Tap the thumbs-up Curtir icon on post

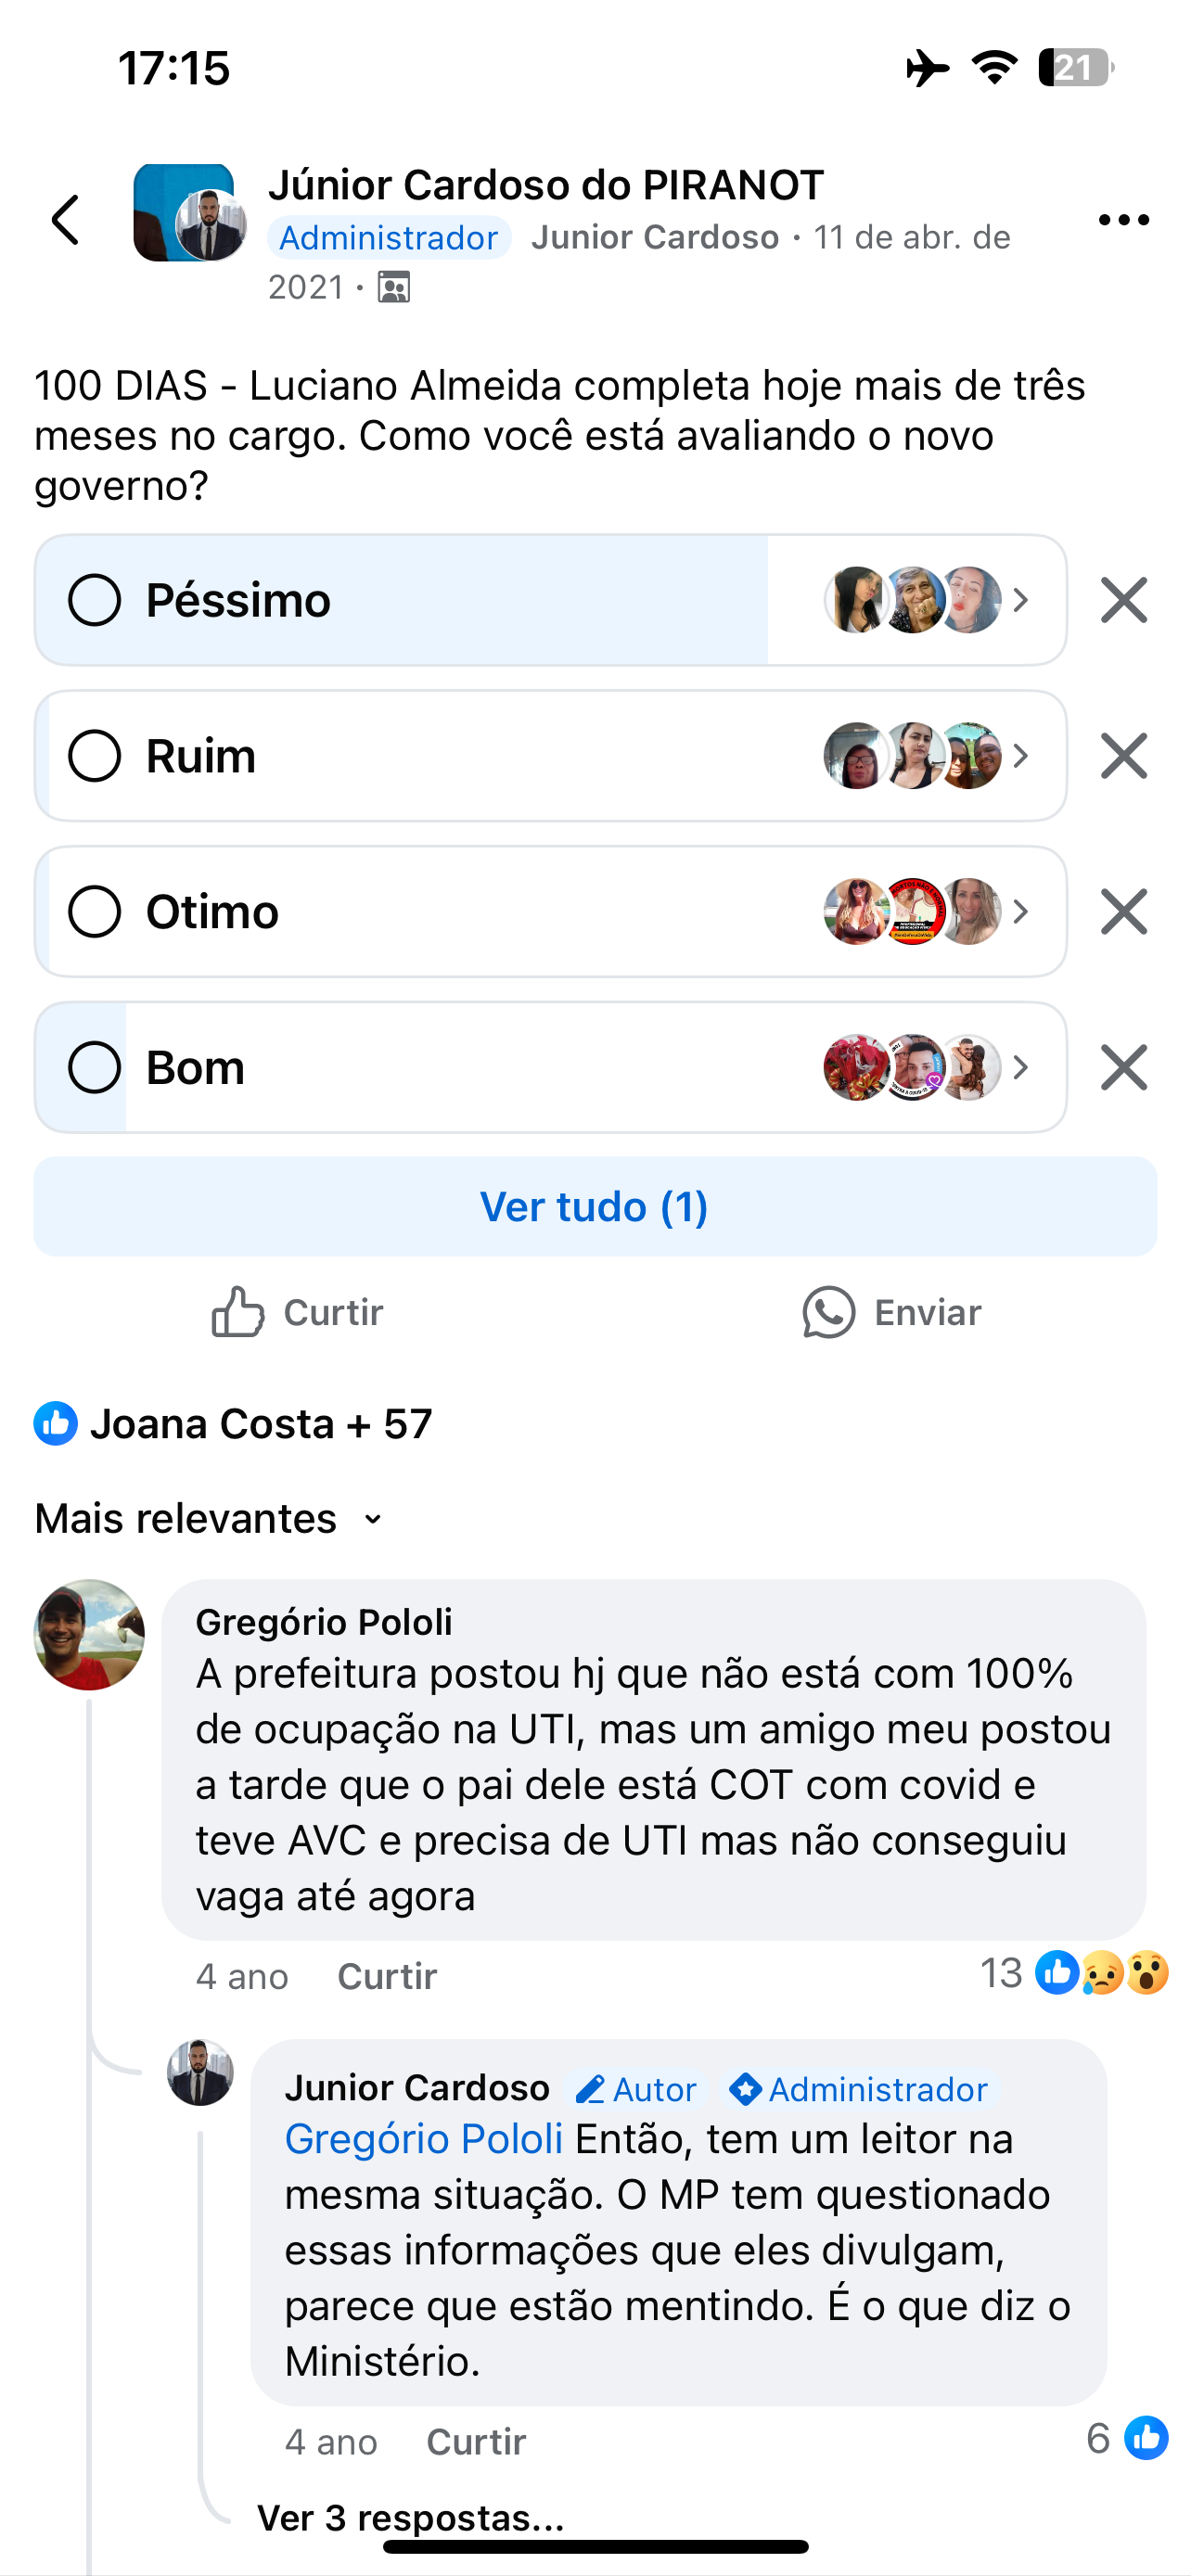pyautogui.click(x=238, y=1312)
